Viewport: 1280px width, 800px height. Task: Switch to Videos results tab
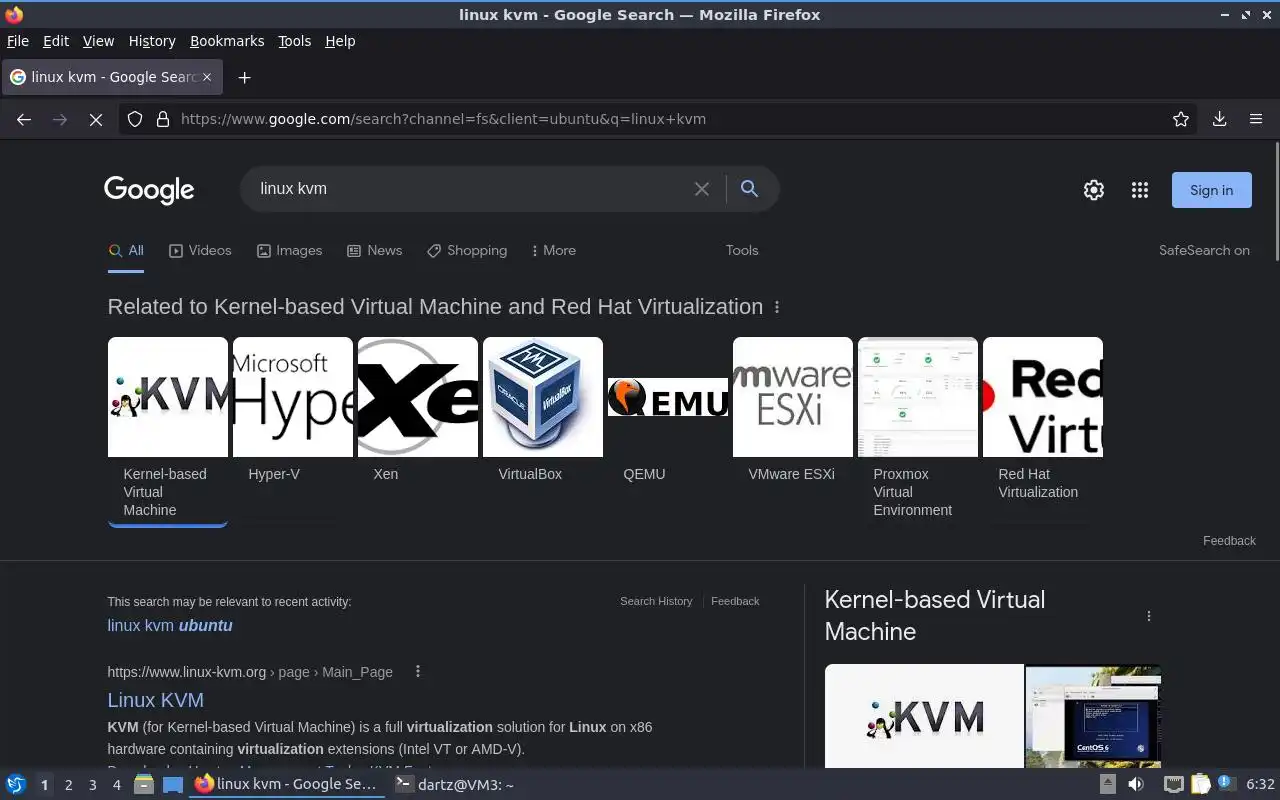tap(200, 251)
